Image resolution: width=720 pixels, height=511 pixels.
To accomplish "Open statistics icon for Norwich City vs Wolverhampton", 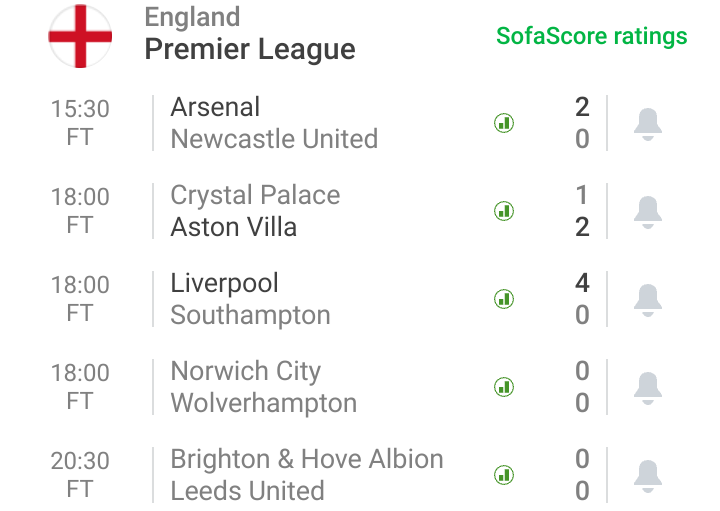I will coord(504,387).
